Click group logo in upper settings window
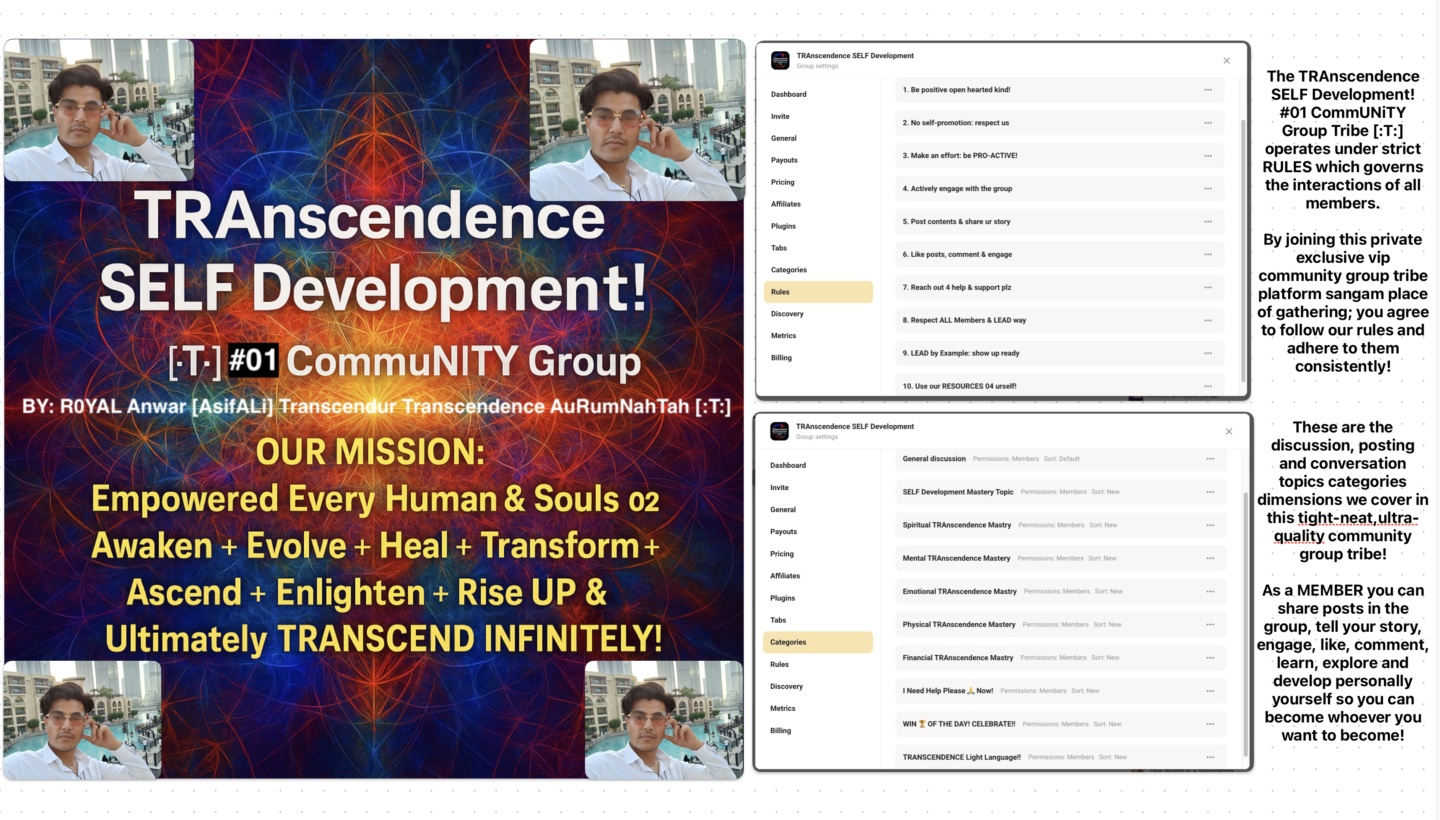1440x820 pixels. click(780, 61)
